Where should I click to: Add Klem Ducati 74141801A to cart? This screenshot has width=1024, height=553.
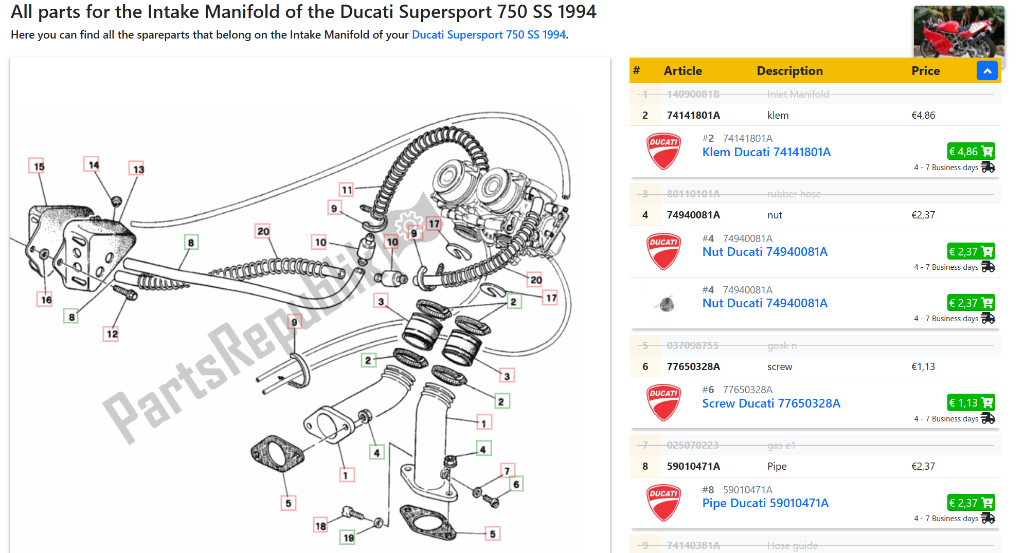coord(970,151)
